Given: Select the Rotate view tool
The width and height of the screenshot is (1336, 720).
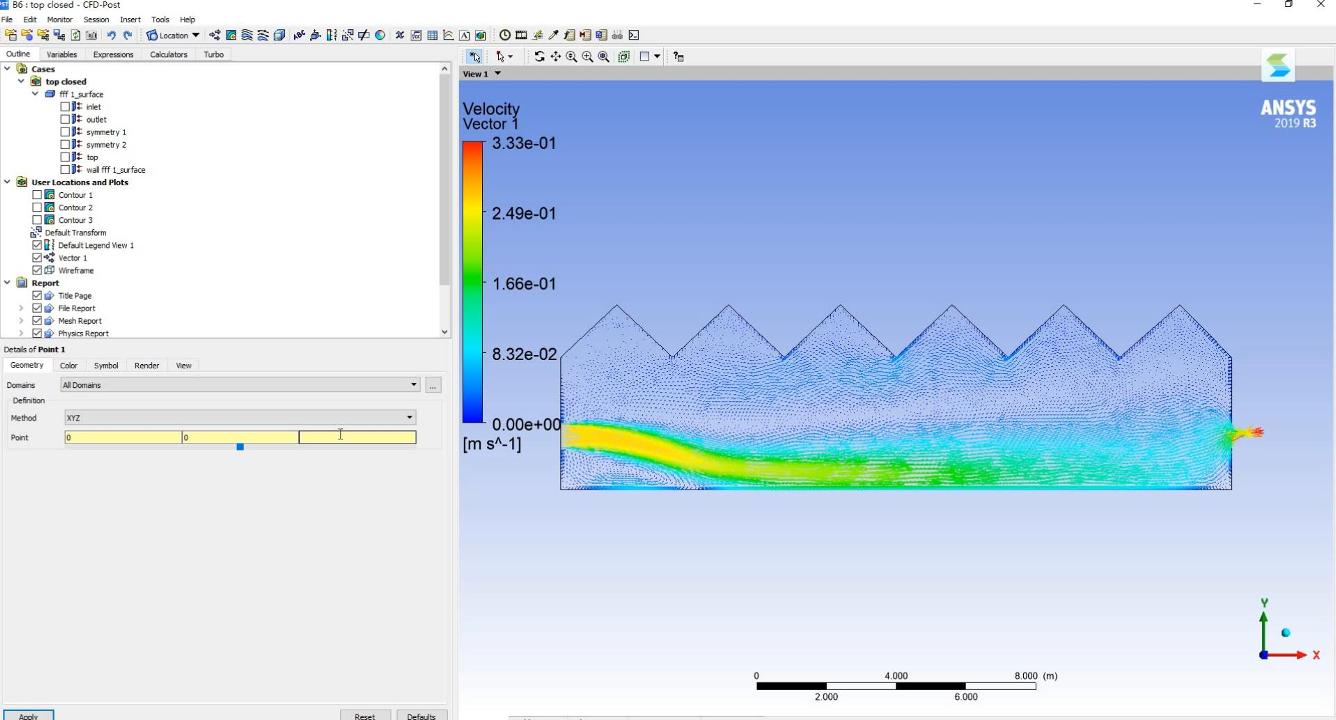Looking at the screenshot, I should click(x=539, y=57).
